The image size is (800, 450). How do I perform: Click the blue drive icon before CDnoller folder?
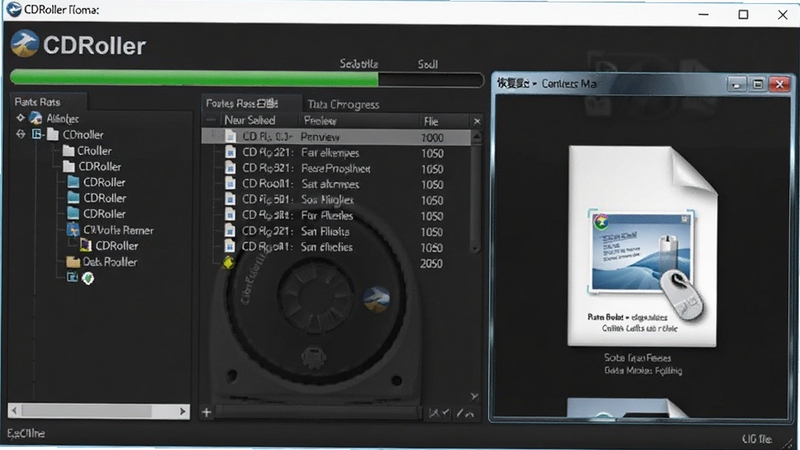pos(37,134)
